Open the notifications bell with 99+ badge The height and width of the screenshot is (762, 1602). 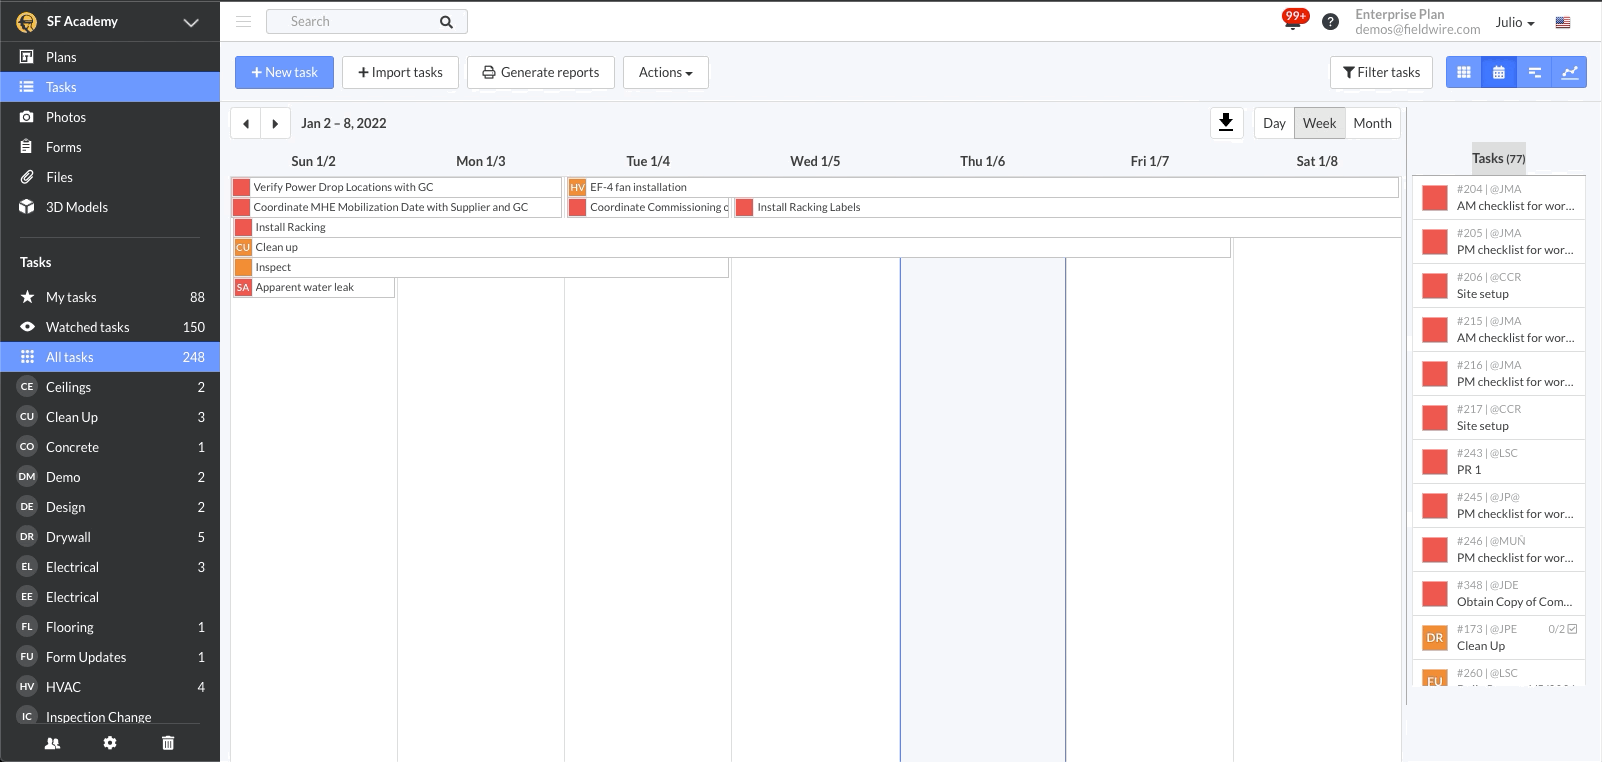tap(1293, 22)
